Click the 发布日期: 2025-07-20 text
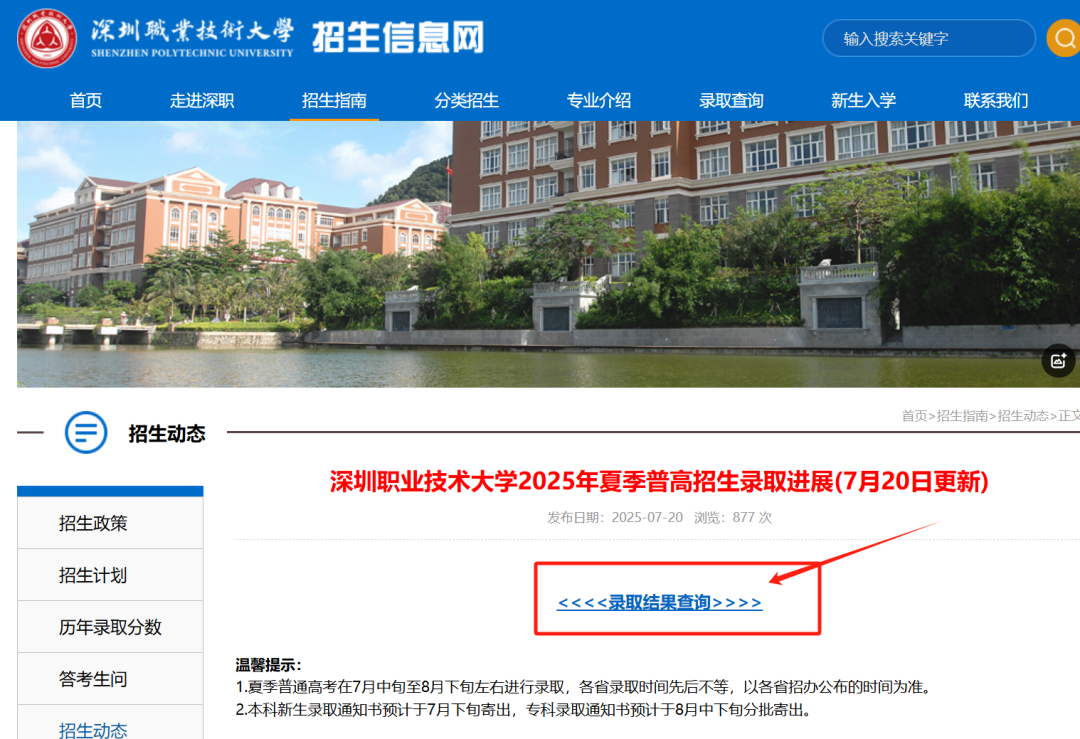The height and width of the screenshot is (739, 1080). tap(615, 517)
